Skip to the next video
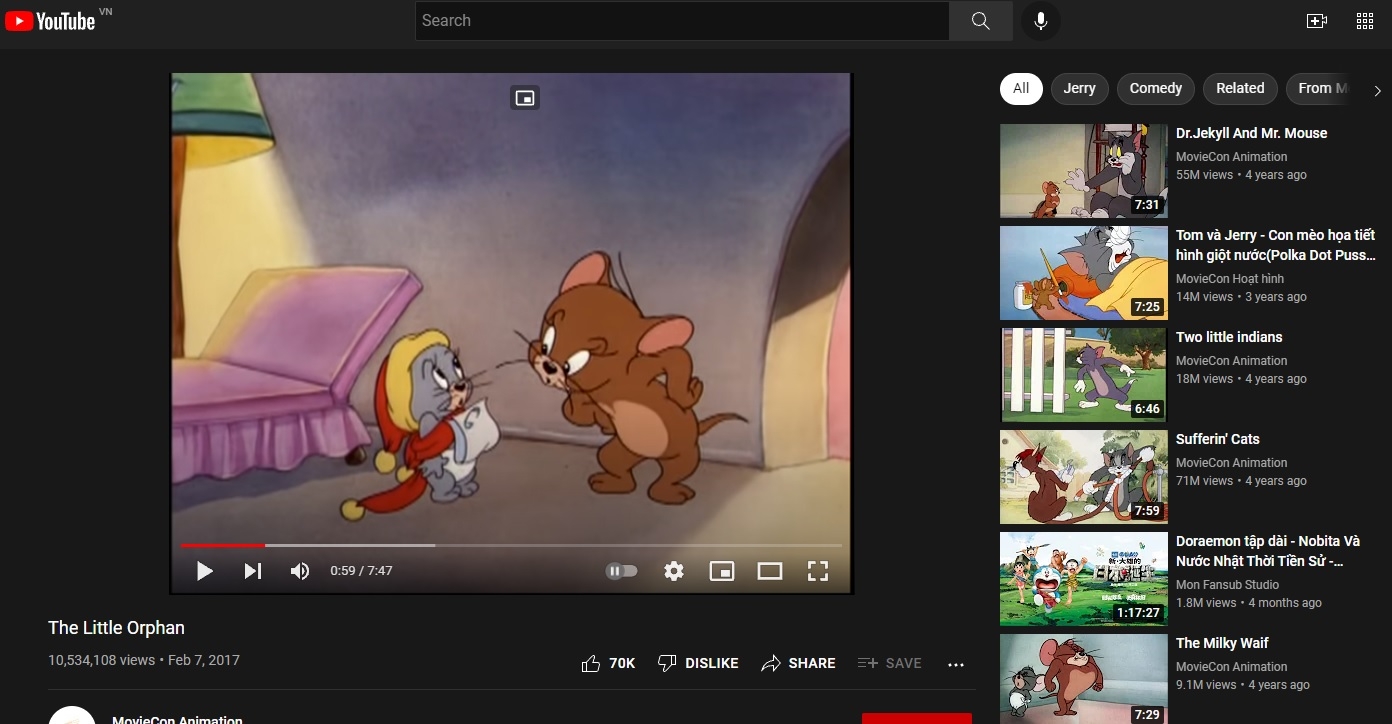 click(x=251, y=570)
